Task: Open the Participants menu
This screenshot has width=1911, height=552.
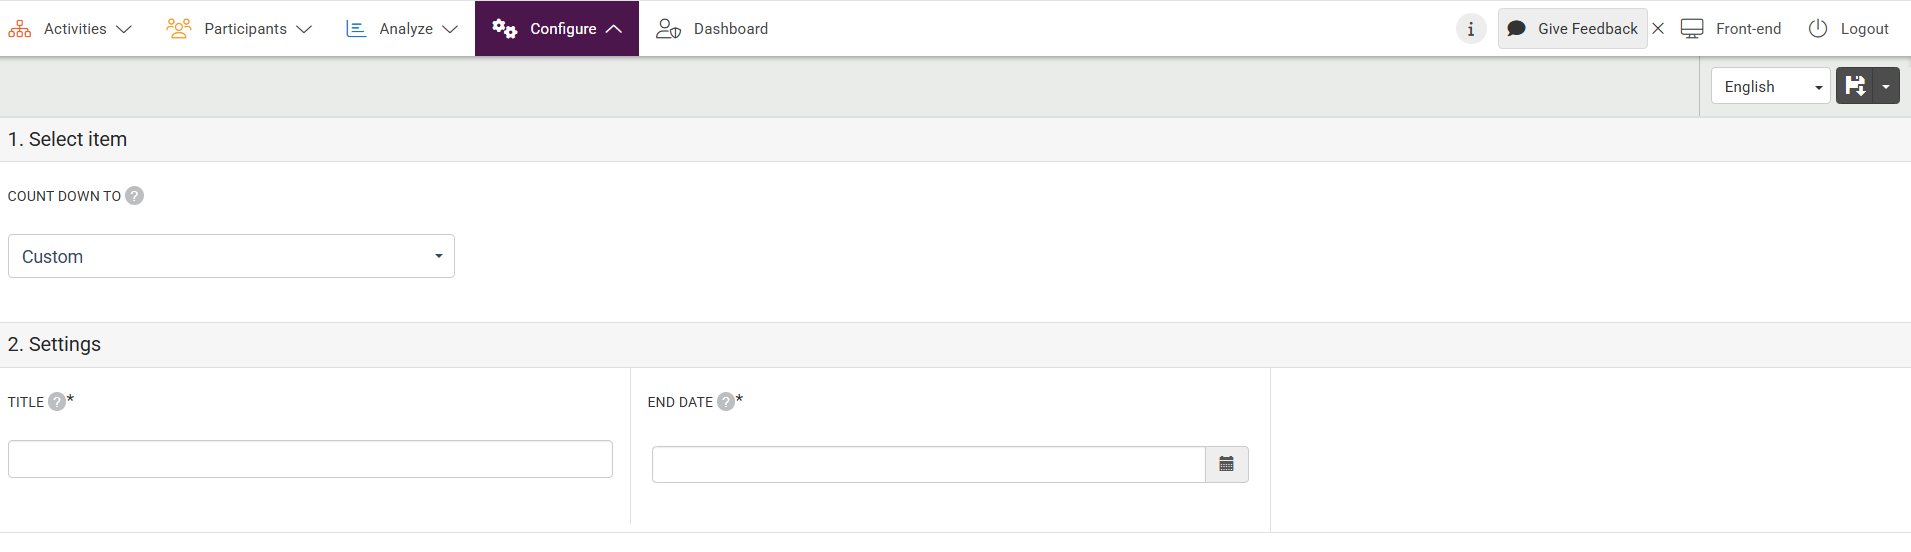Action: pyautogui.click(x=239, y=29)
